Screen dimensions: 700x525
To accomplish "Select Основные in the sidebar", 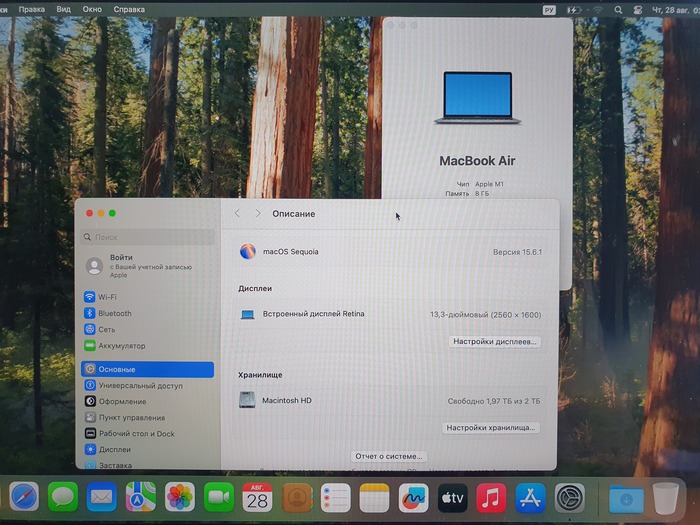I will coord(147,369).
